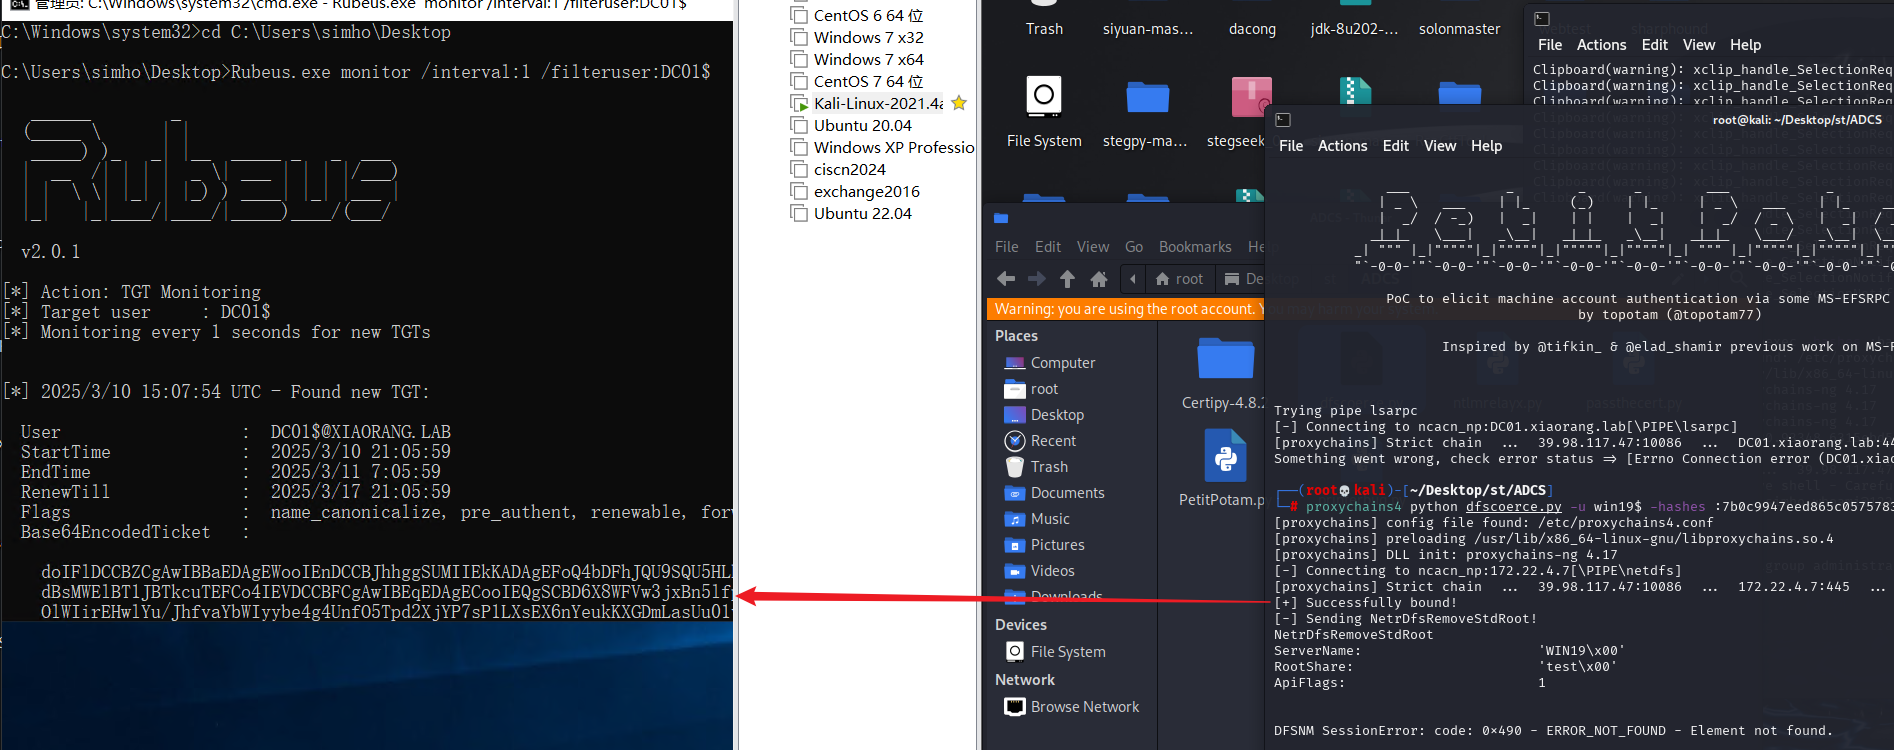Viewport: 1894px width, 750px height.
Task: Click the jdk-8u202-... desktop label
Action: 1354,29
